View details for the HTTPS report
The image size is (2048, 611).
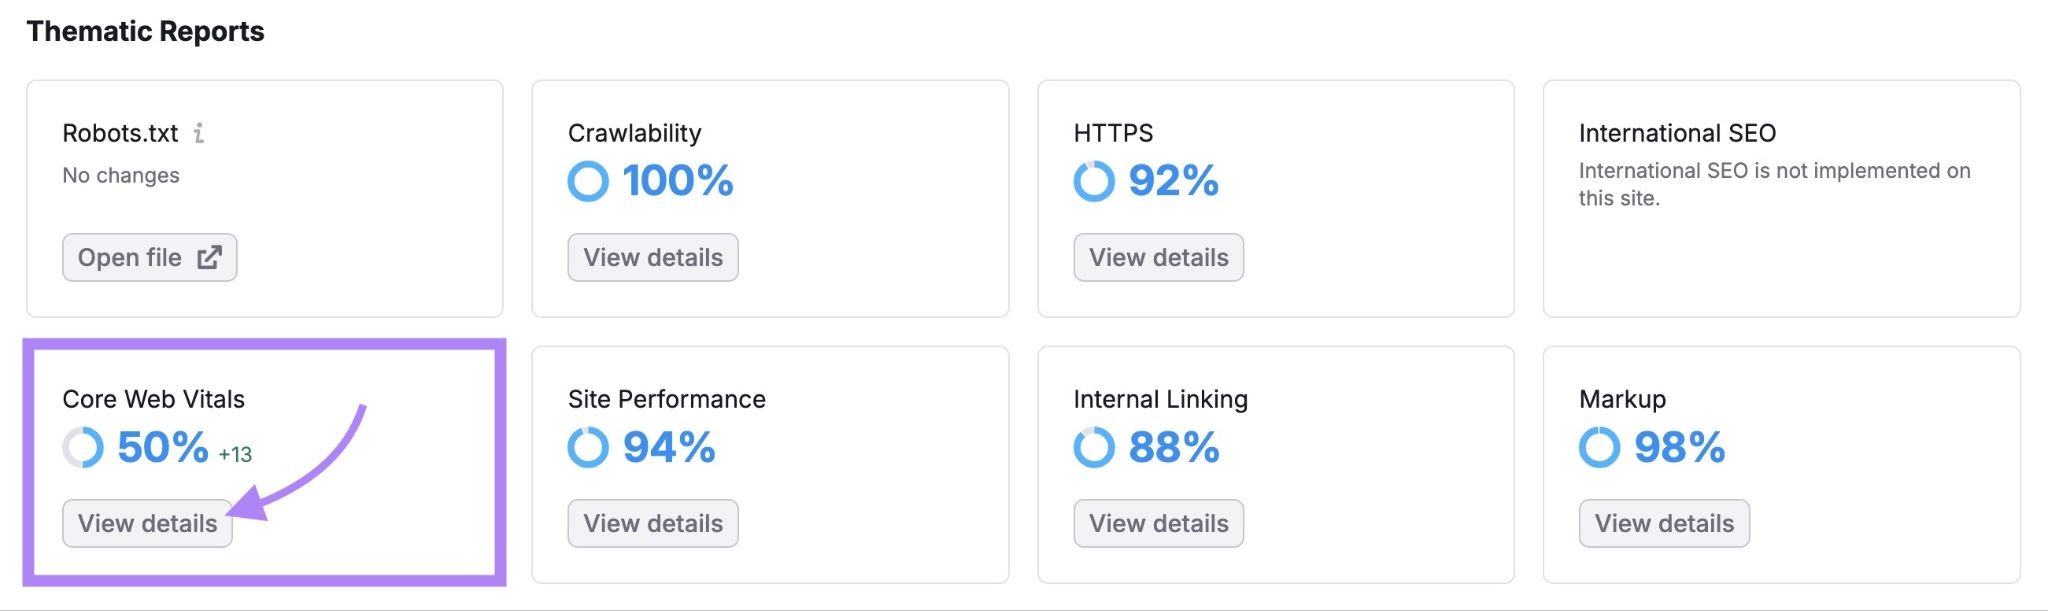point(1158,257)
